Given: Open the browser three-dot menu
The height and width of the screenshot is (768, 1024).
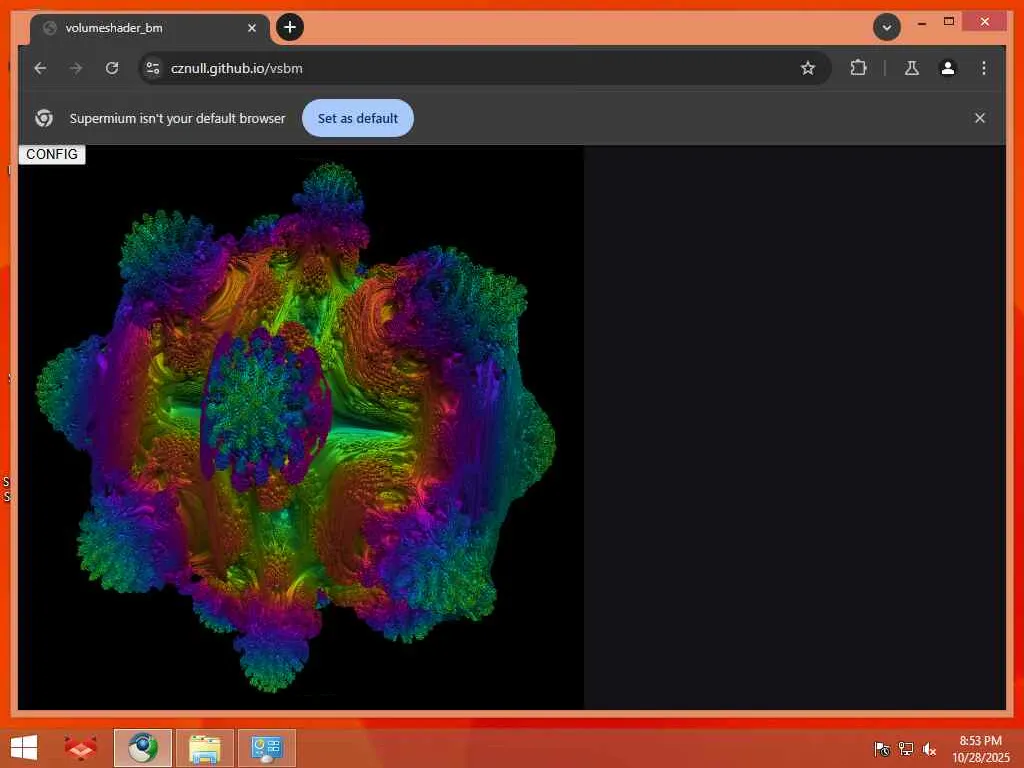Looking at the screenshot, I should coord(984,68).
